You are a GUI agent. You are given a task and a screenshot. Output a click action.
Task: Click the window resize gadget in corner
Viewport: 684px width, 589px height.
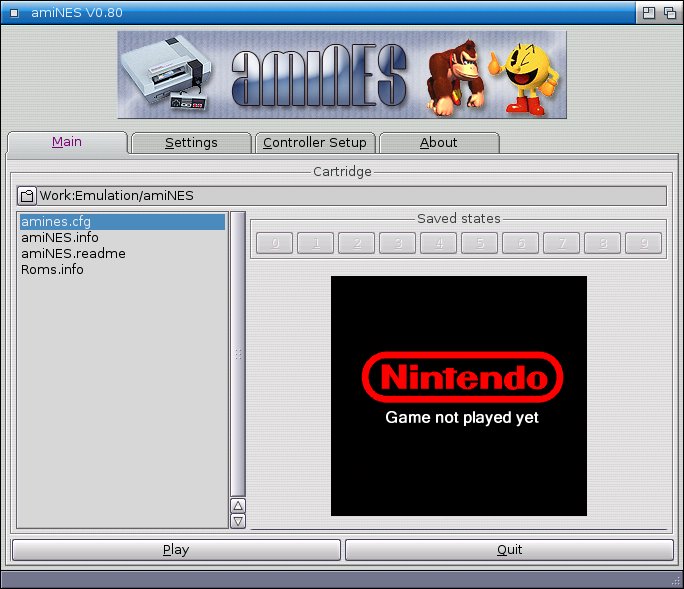tap(677, 581)
